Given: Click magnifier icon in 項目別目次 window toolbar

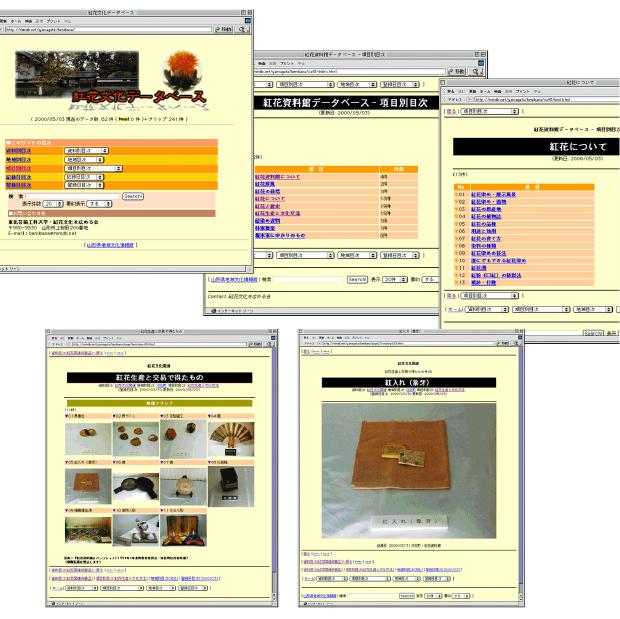Looking at the screenshot, I should click(x=477, y=72).
